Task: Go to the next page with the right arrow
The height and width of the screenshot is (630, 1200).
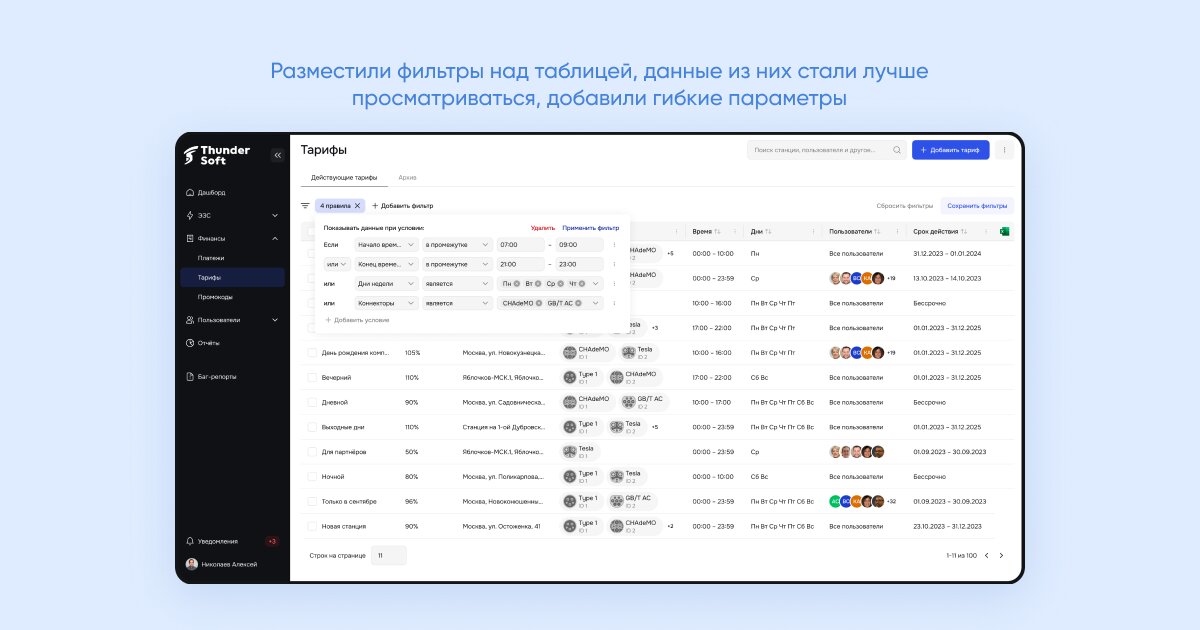Action: tap(1001, 555)
